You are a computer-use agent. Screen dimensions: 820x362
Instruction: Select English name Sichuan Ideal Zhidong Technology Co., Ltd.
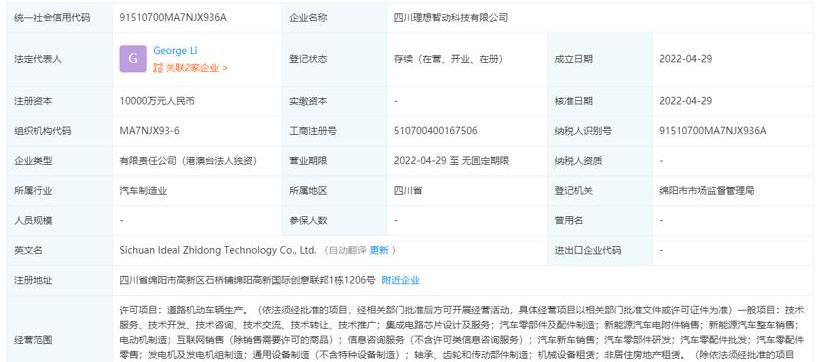pos(218,250)
